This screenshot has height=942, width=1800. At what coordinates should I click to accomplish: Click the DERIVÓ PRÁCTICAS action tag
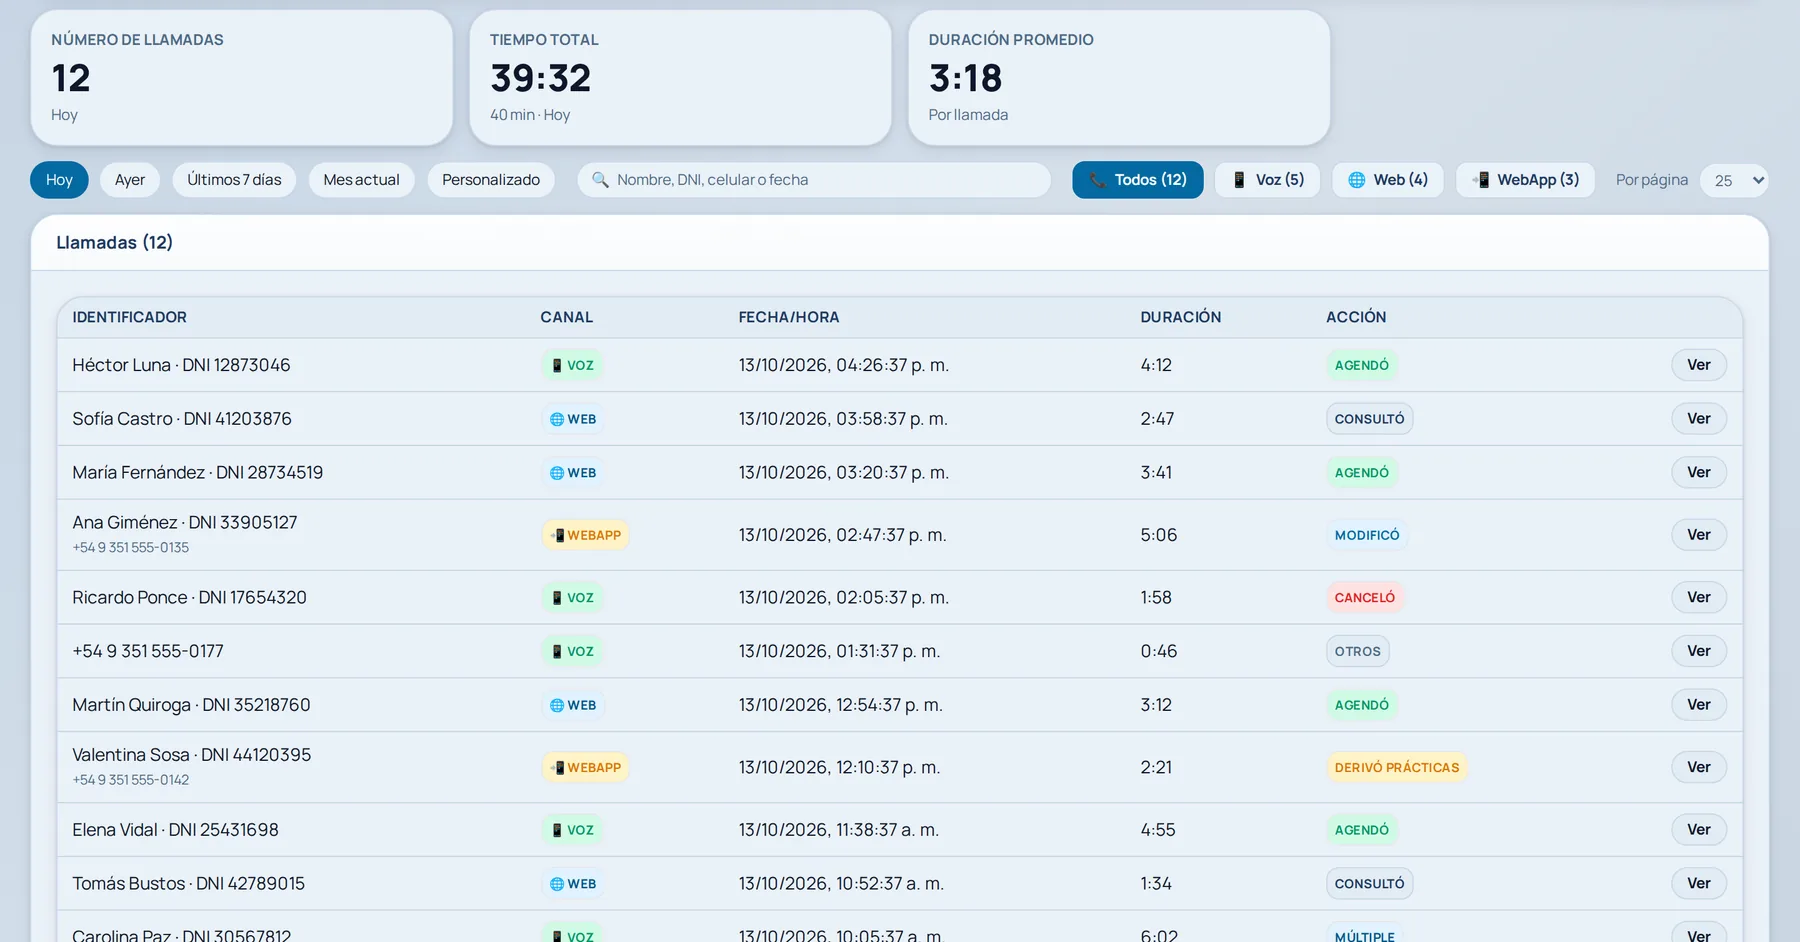(x=1396, y=767)
